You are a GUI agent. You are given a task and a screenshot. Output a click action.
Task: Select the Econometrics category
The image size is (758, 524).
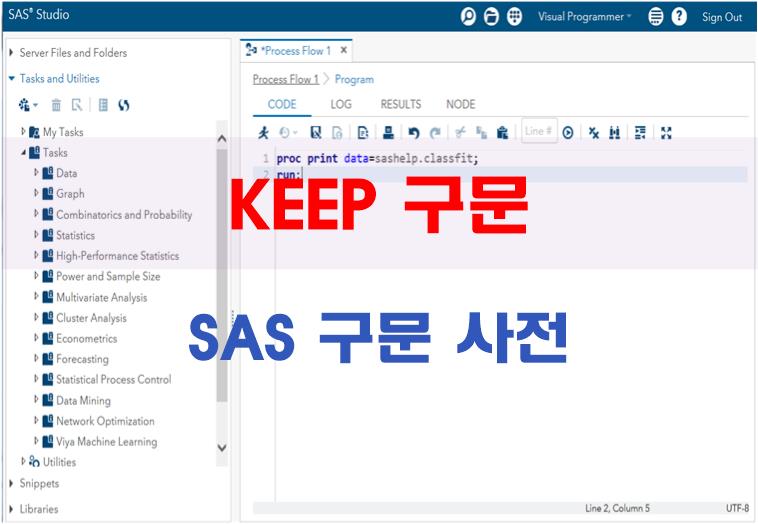pos(87,338)
